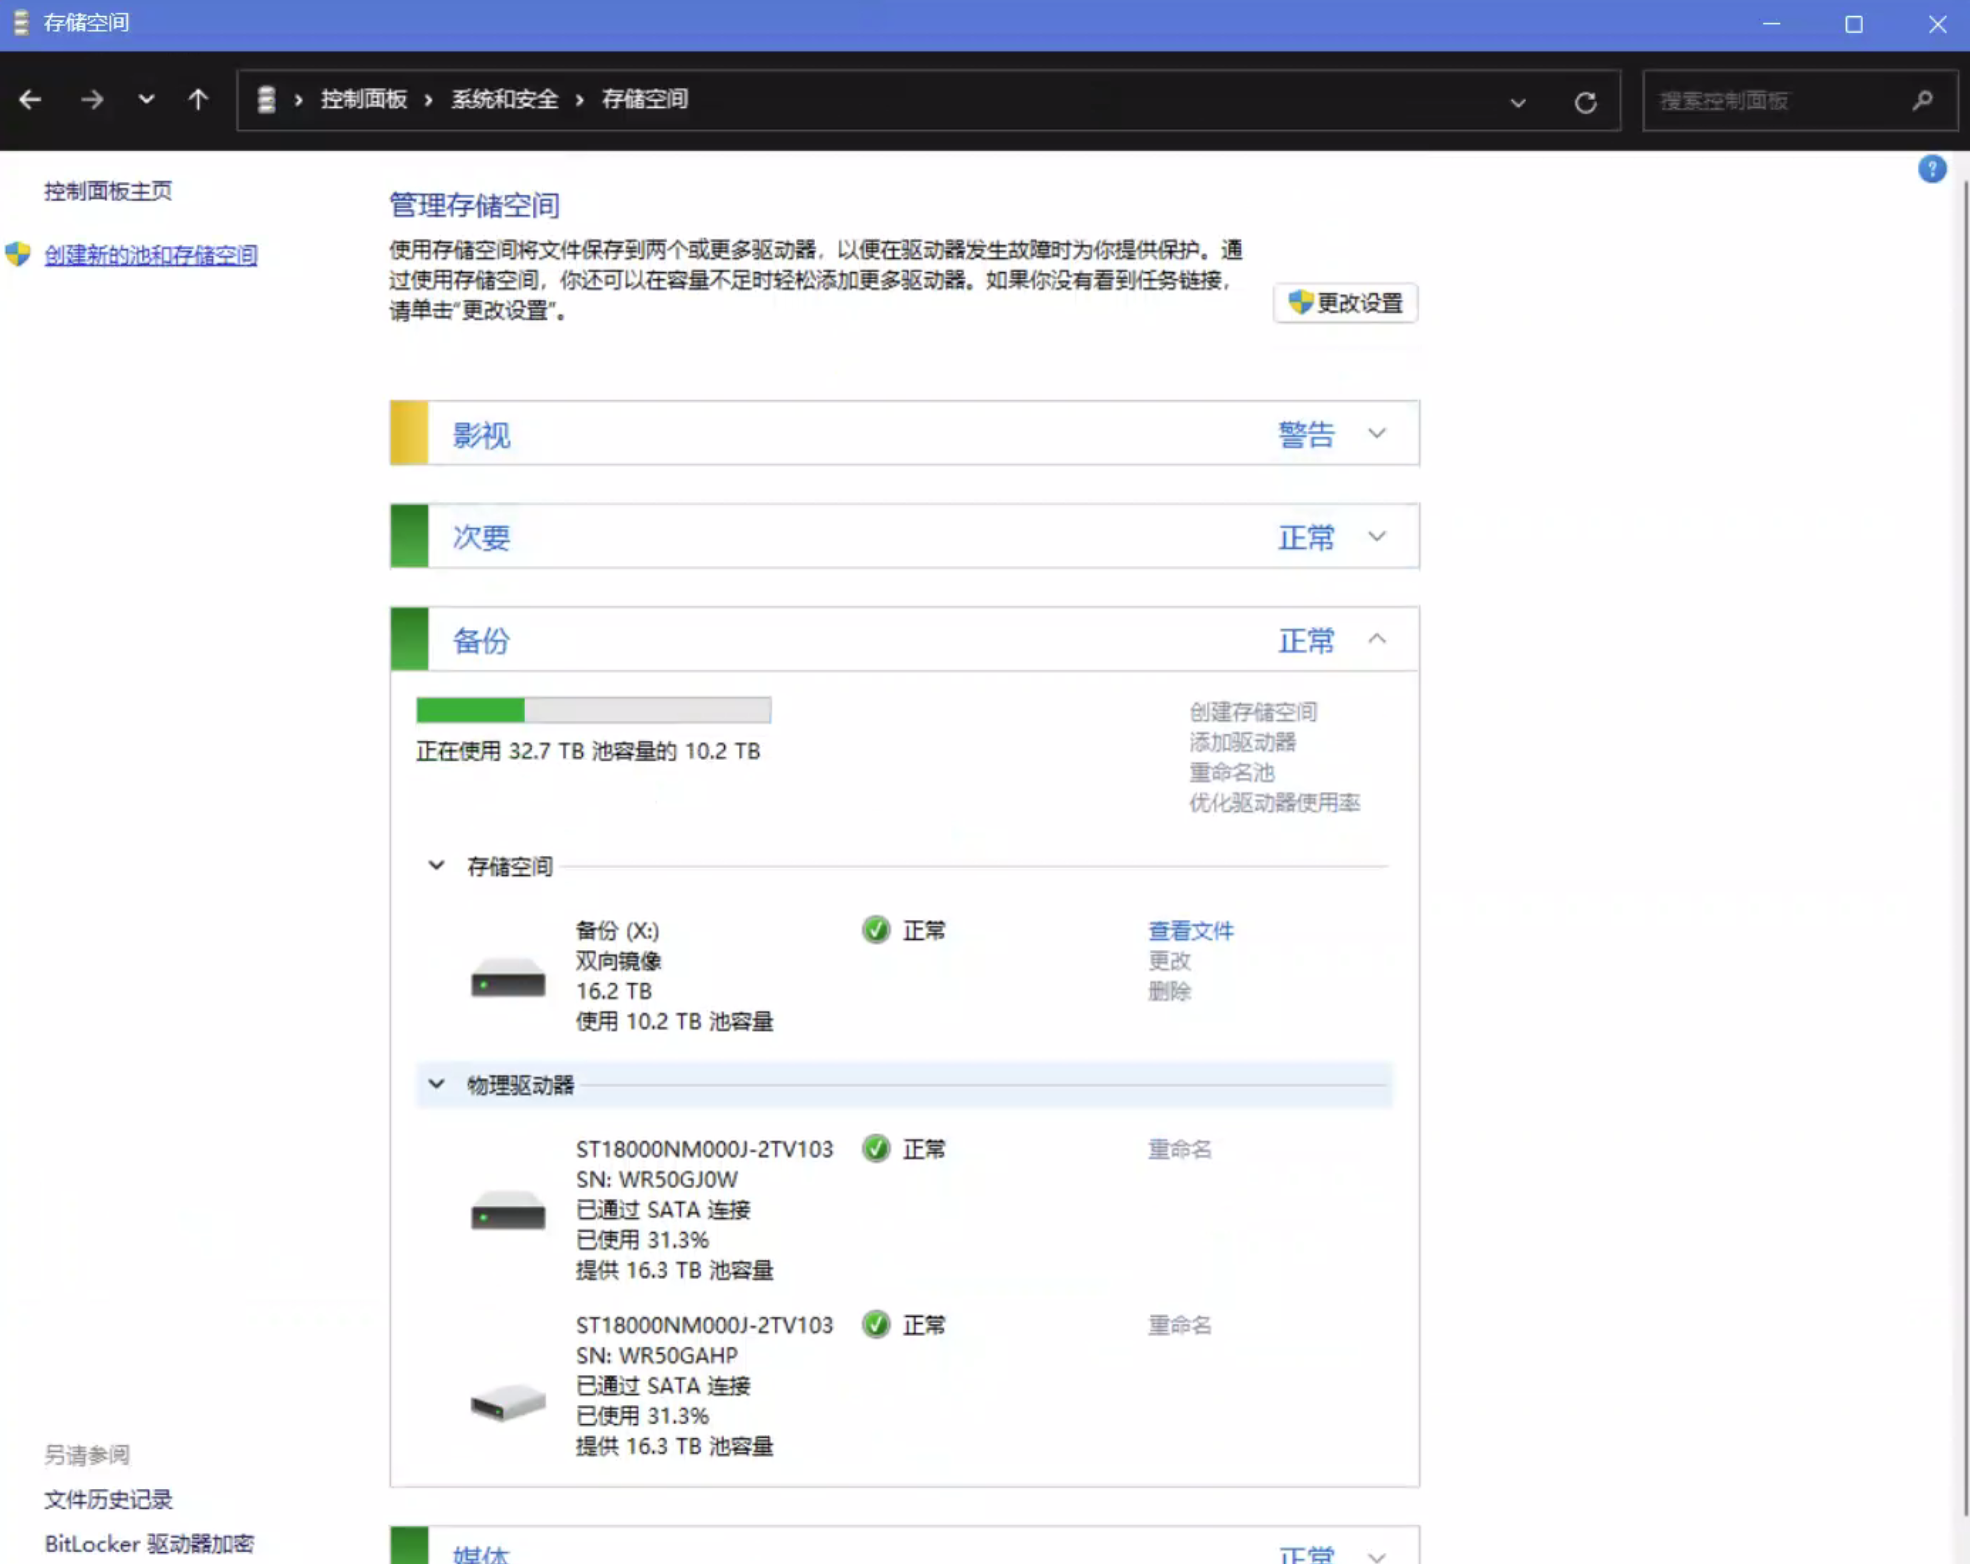Click green check status of WR50GJ0W drive
1970x1564 pixels.
click(876, 1149)
